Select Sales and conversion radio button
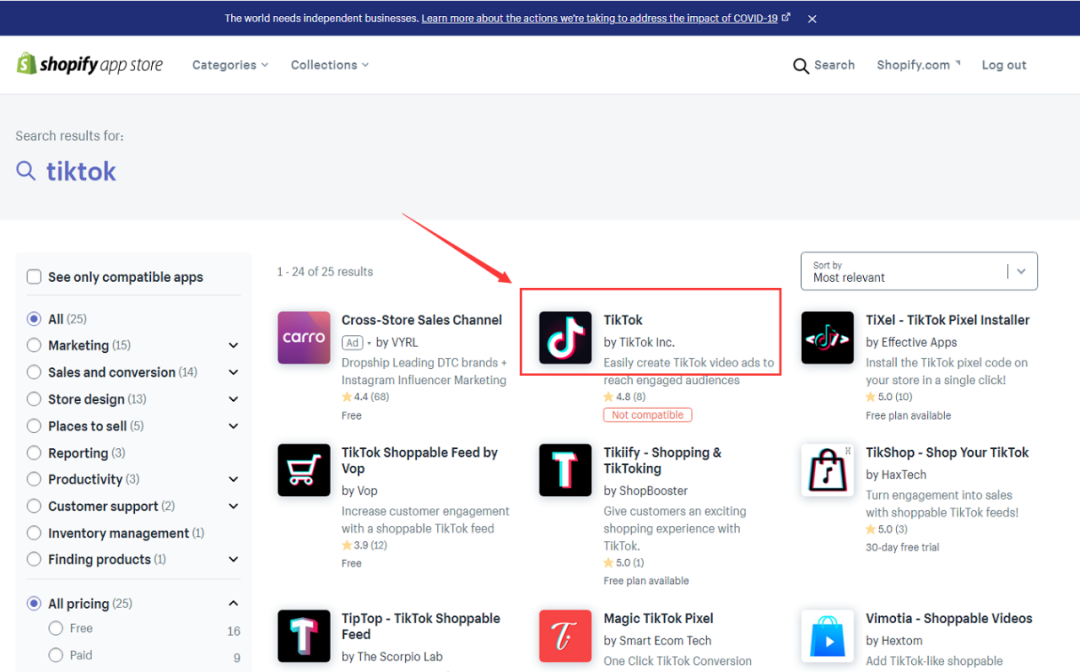The image size is (1080, 672). tap(34, 372)
